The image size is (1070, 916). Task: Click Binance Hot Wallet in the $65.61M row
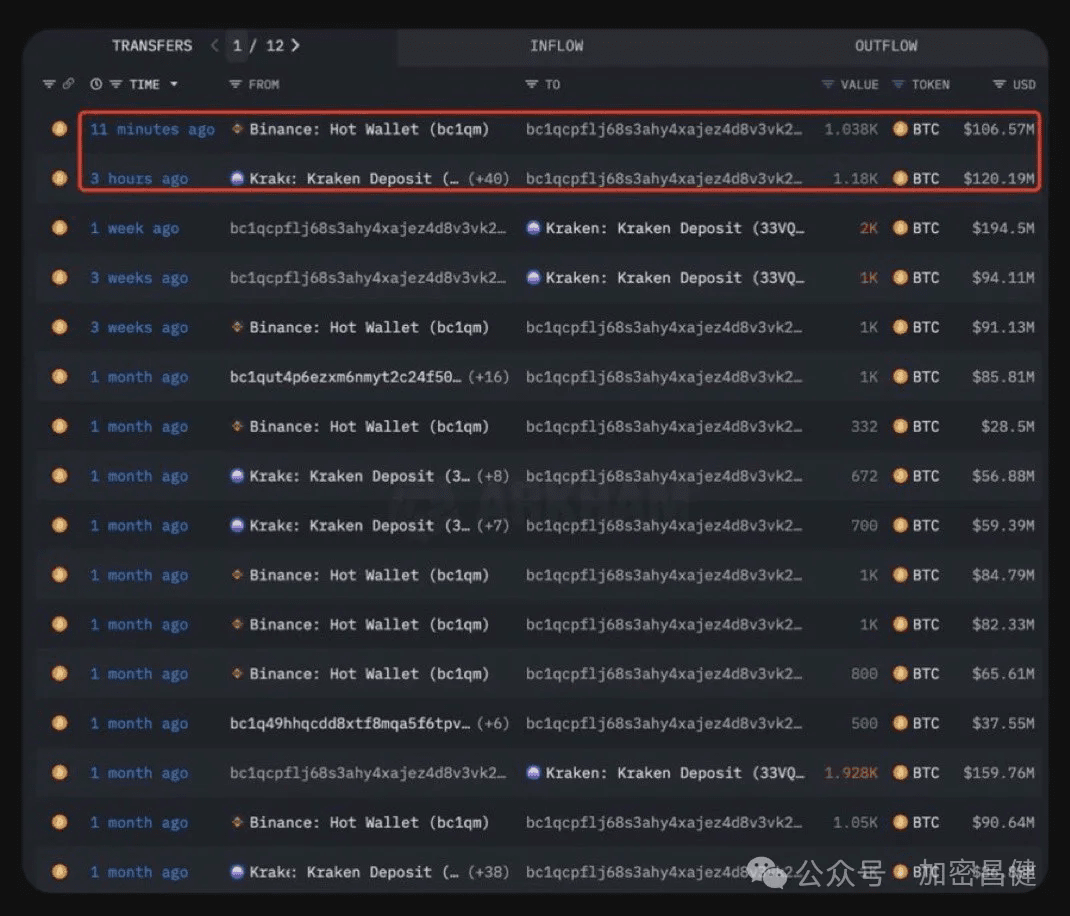click(x=369, y=674)
